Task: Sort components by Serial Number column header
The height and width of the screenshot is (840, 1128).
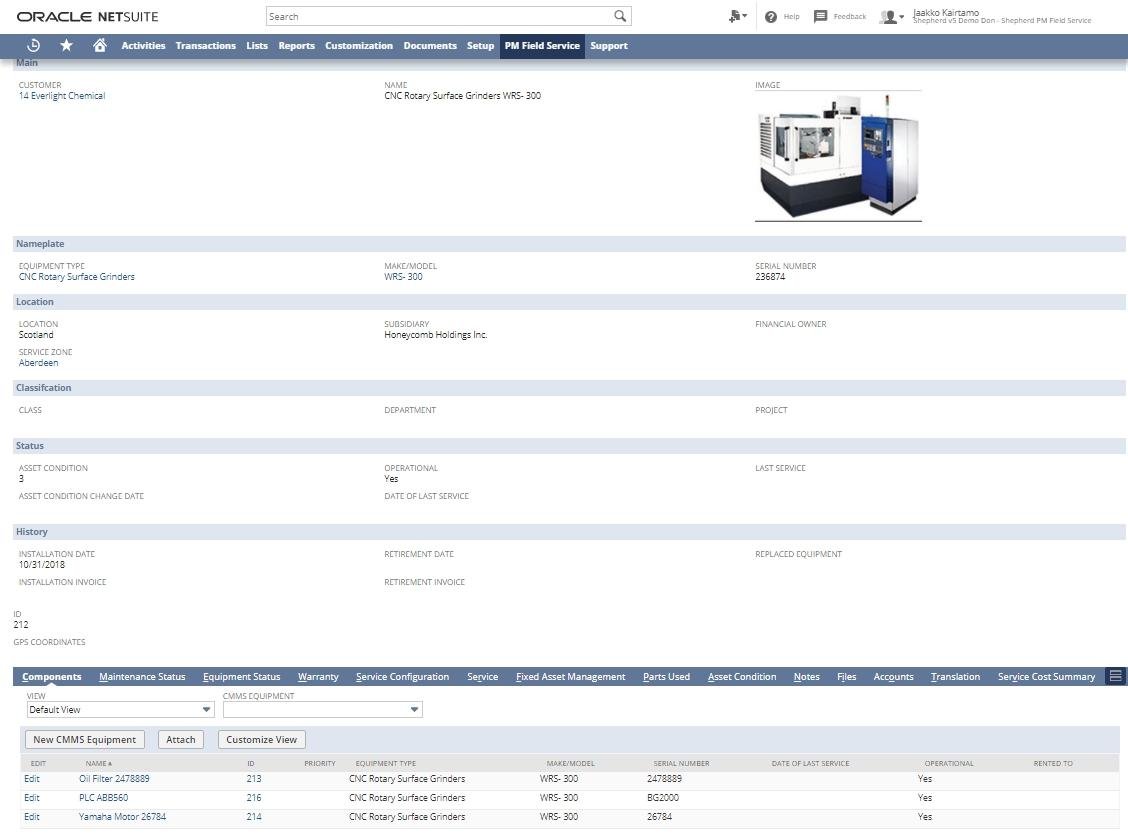Action: (x=681, y=763)
